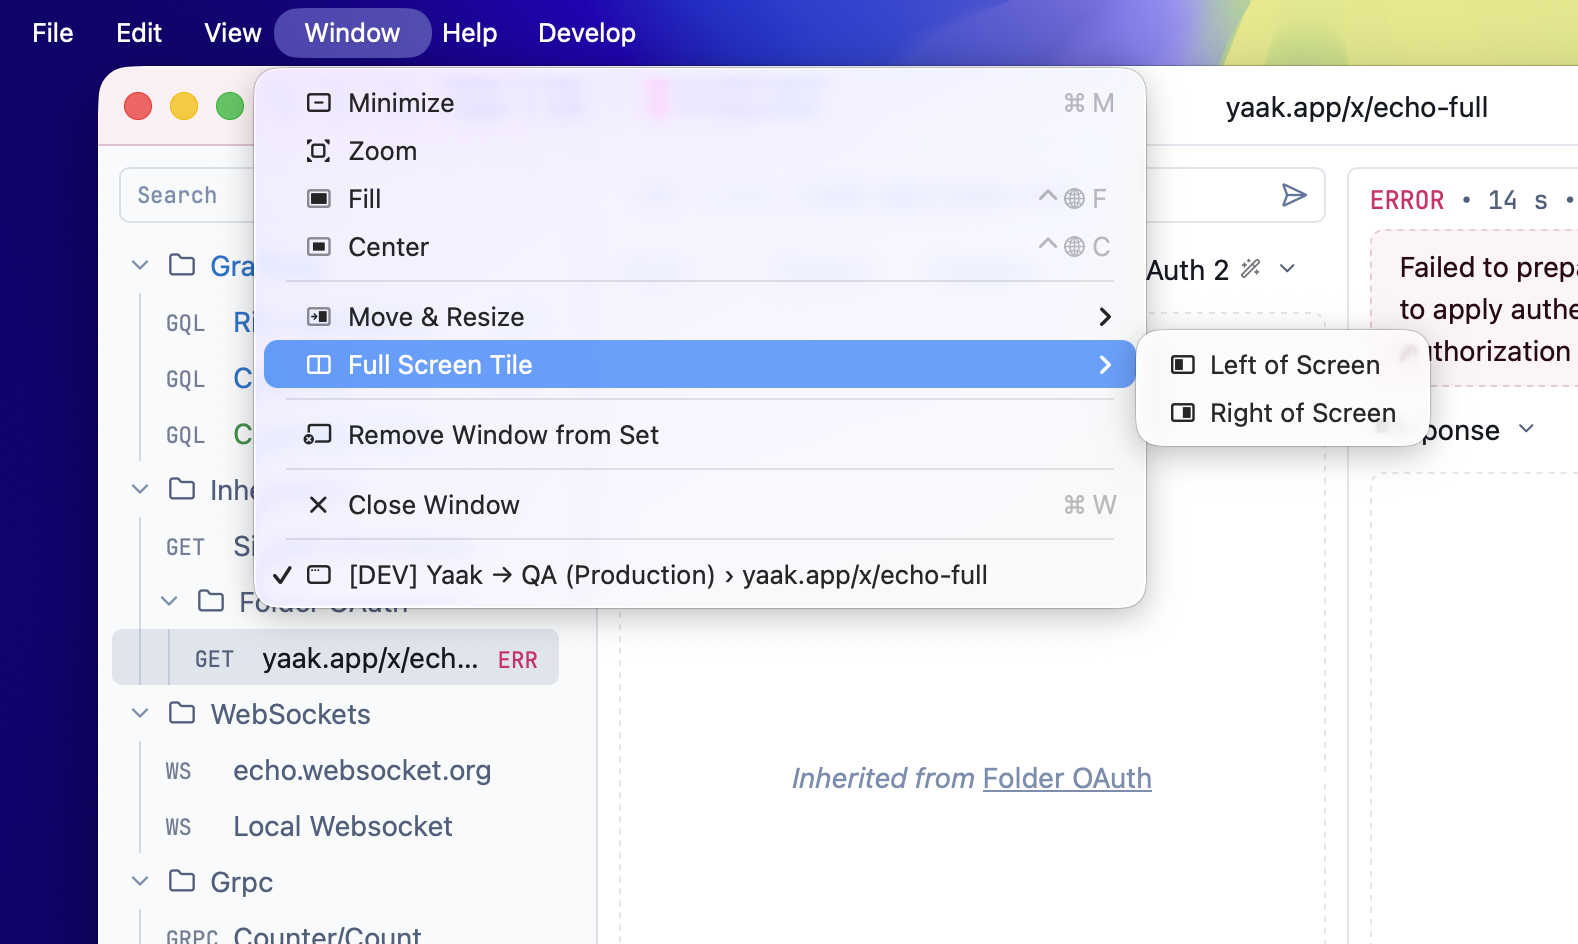The height and width of the screenshot is (944, 1578).
Task: Focus the sidebar Search field
Action: point(188,195)
